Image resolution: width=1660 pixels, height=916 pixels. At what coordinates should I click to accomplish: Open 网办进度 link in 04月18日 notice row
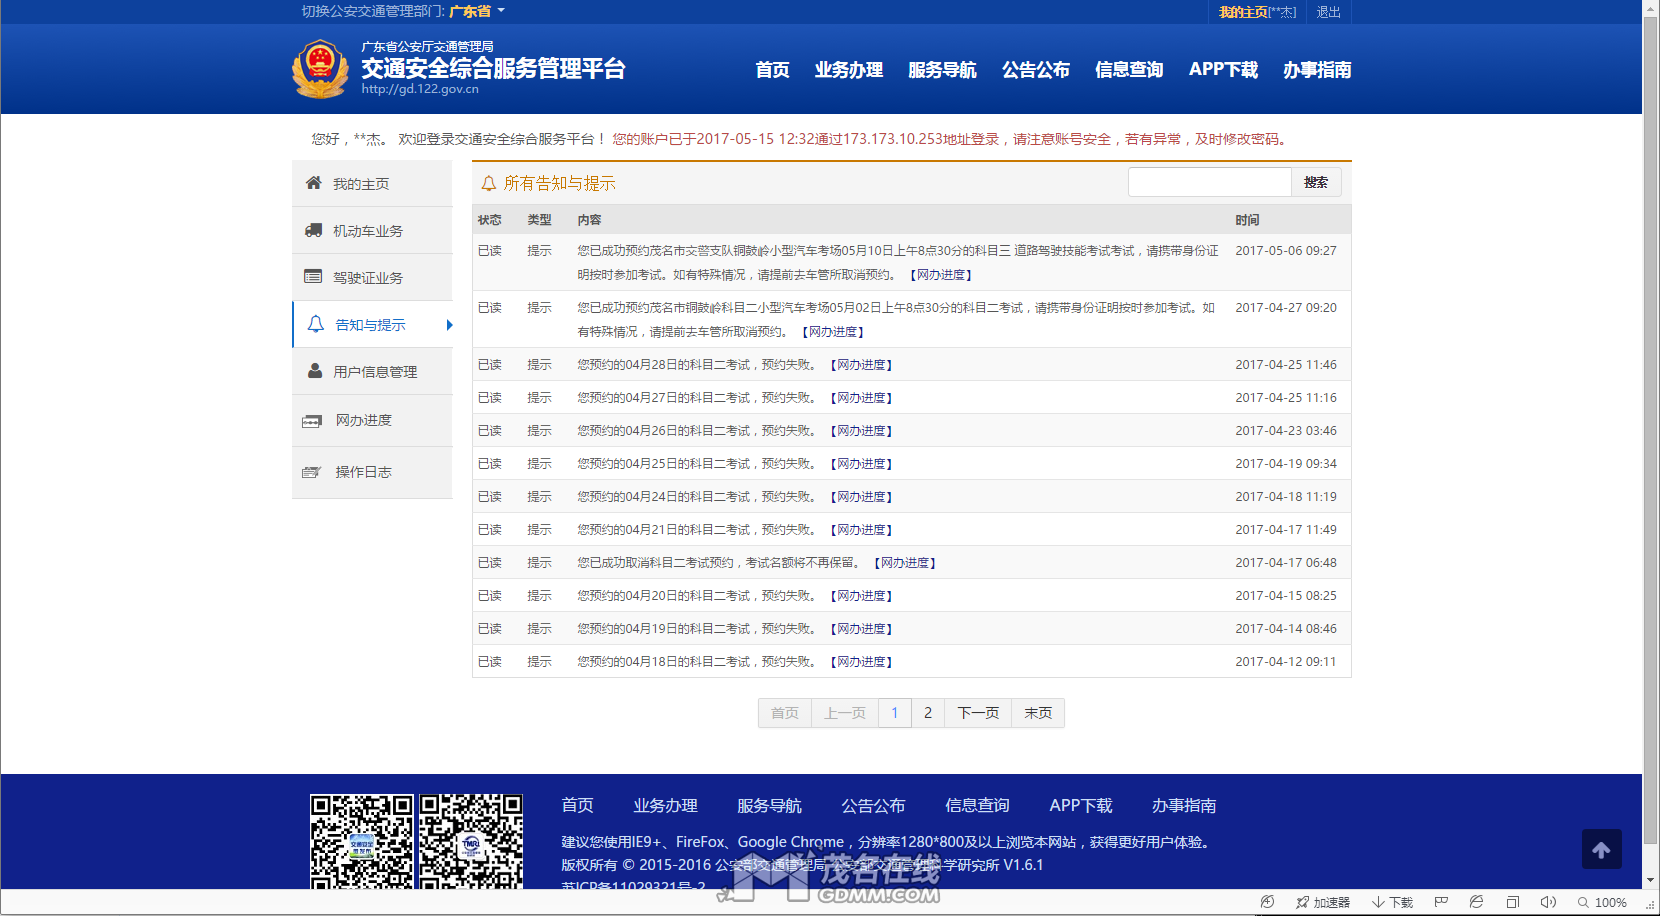[861, 662]
